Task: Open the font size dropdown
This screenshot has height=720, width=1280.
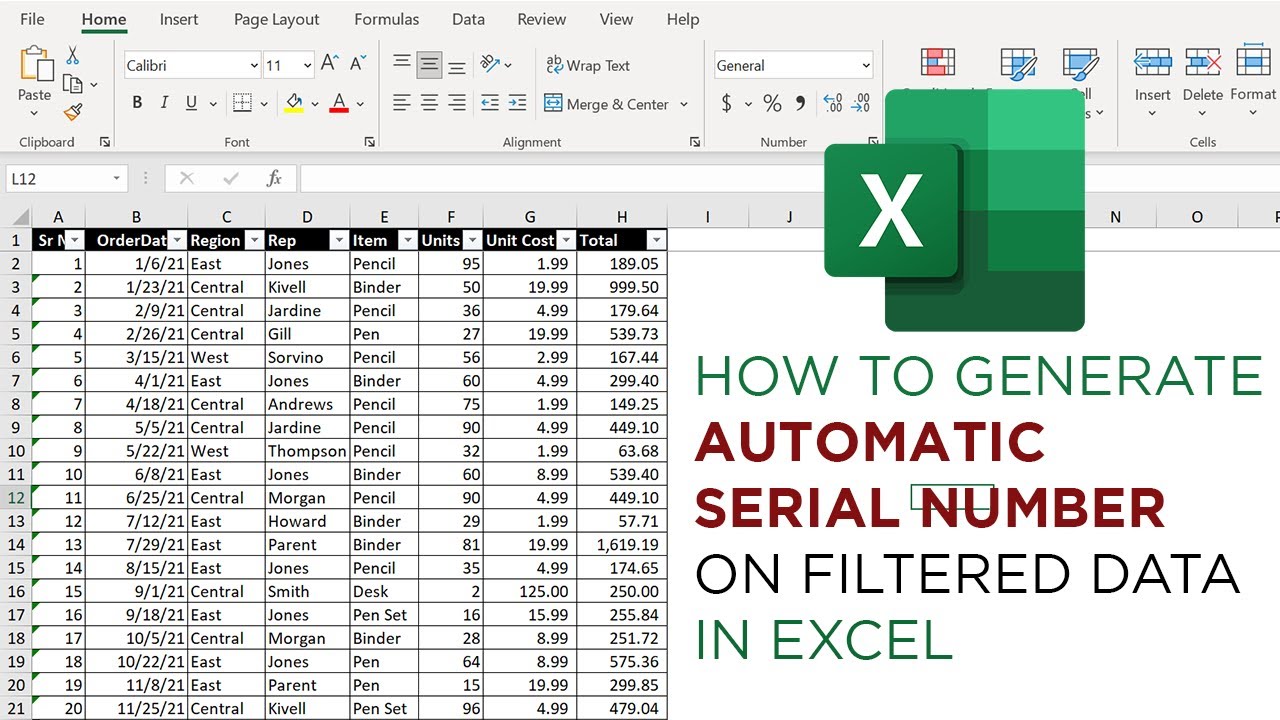Action: click(x=307, y=66)
